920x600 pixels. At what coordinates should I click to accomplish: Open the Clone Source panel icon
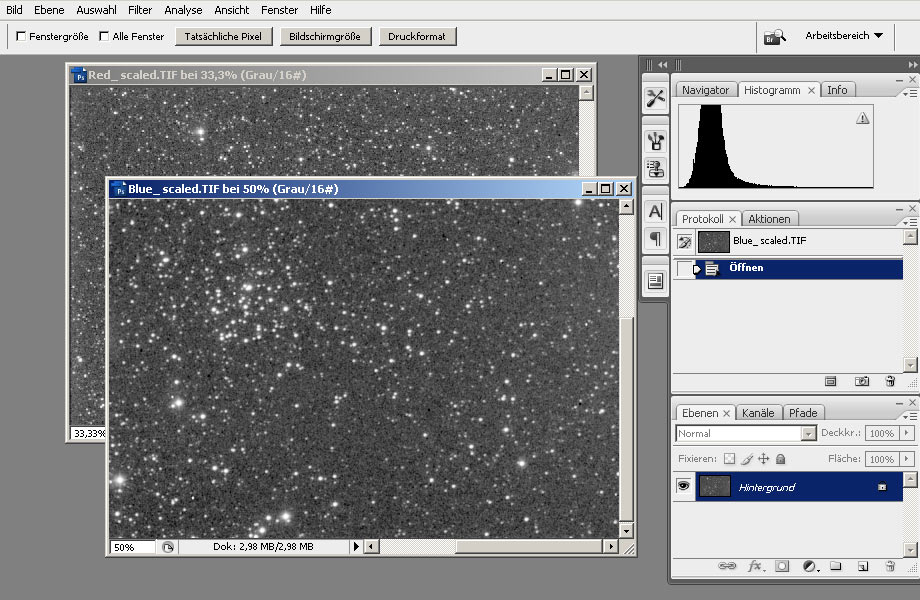point(655,168)
